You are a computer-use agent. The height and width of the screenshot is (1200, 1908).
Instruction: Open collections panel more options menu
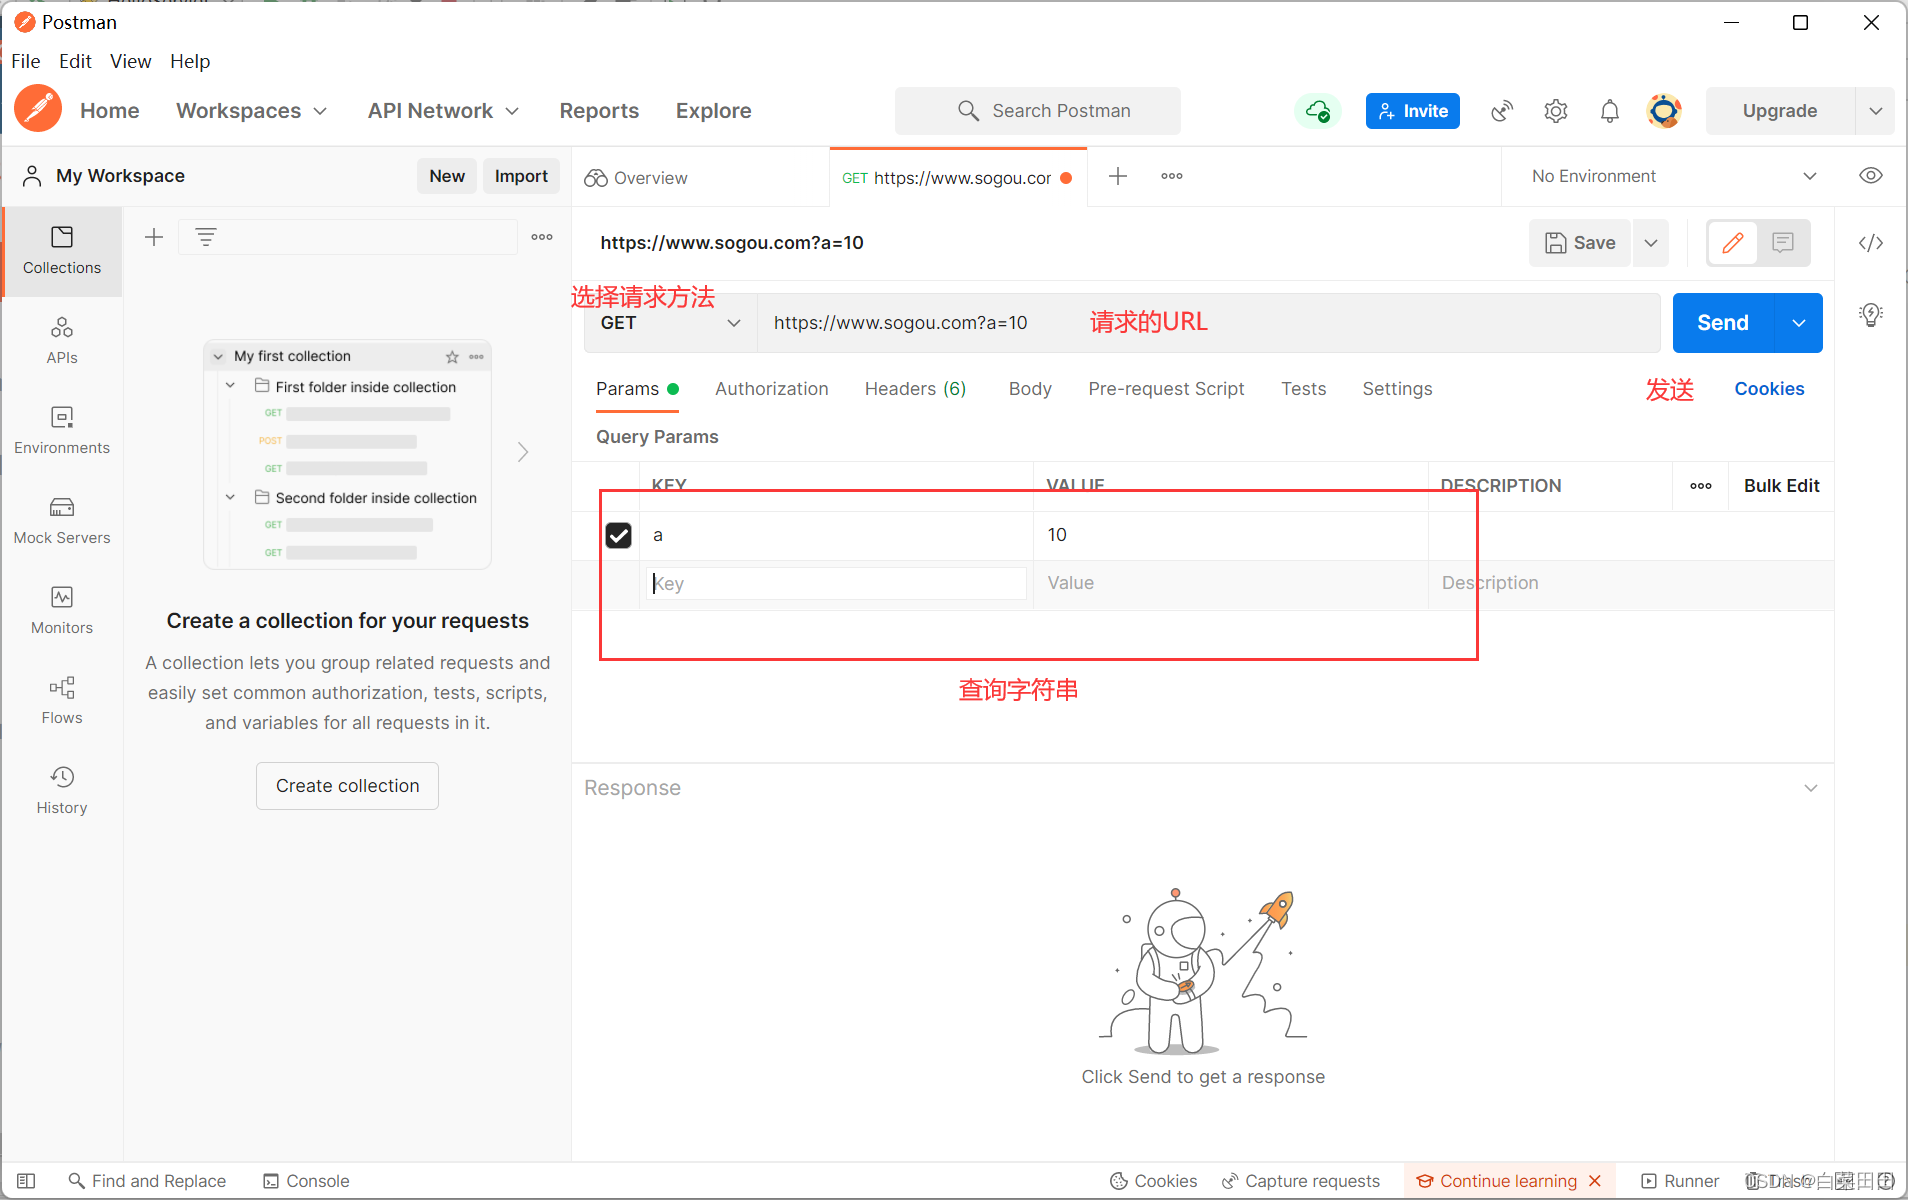click(542, 237)
